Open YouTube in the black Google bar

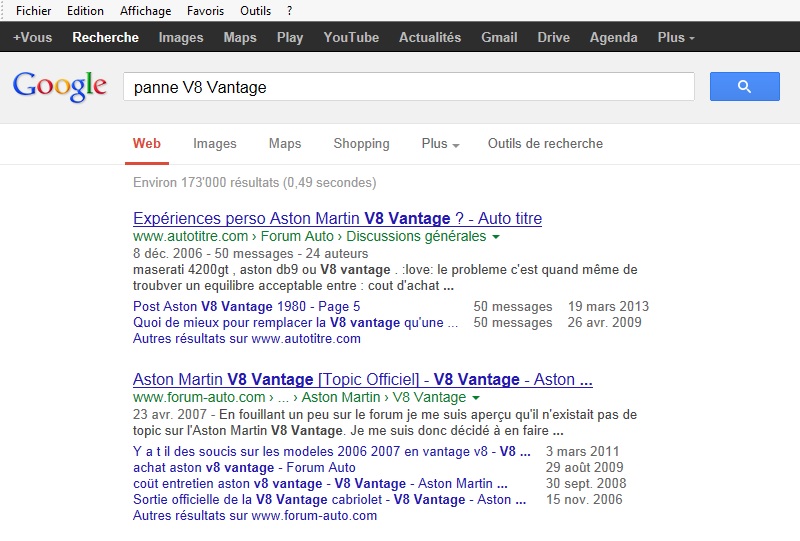coord(351,37)
